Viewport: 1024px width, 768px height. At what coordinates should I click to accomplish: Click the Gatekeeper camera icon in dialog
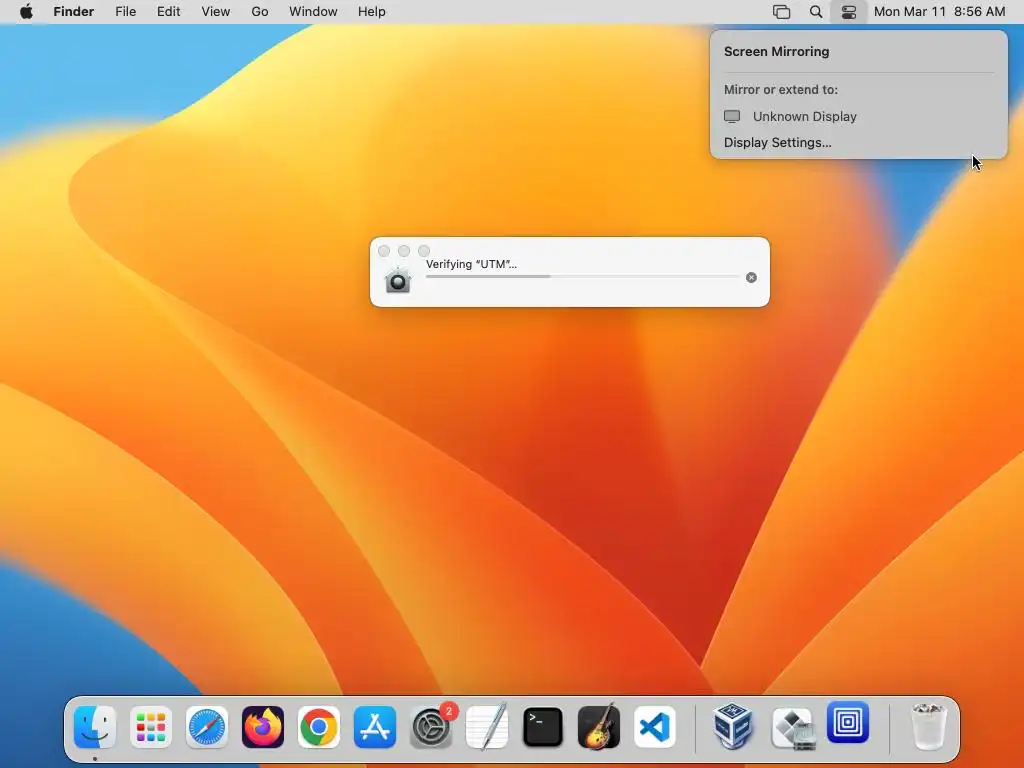[x=398, y=280]
